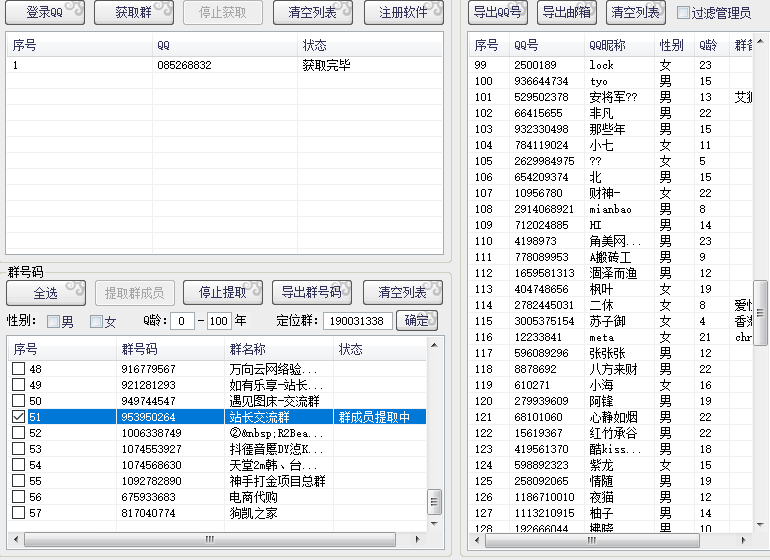This screenshot has width=770, height=560.
Task: Check the box for group row 48
Action: click(19, 368)
